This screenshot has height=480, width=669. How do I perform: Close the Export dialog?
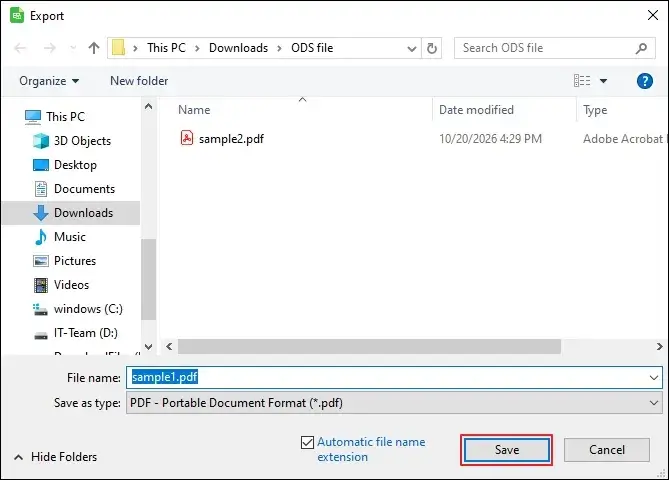click(653, 16)
